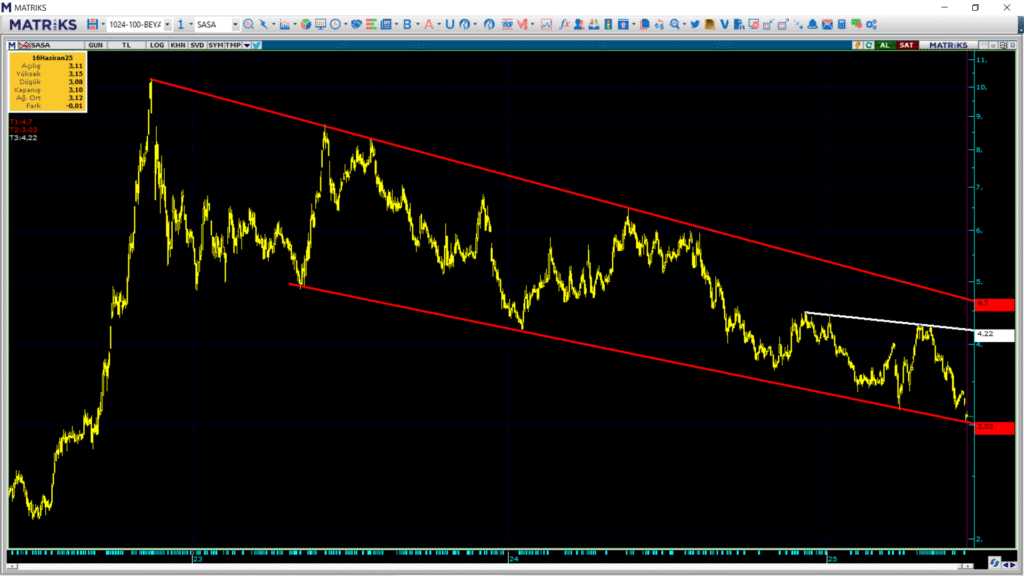Toggle the SVD chart option

[197, 45]
